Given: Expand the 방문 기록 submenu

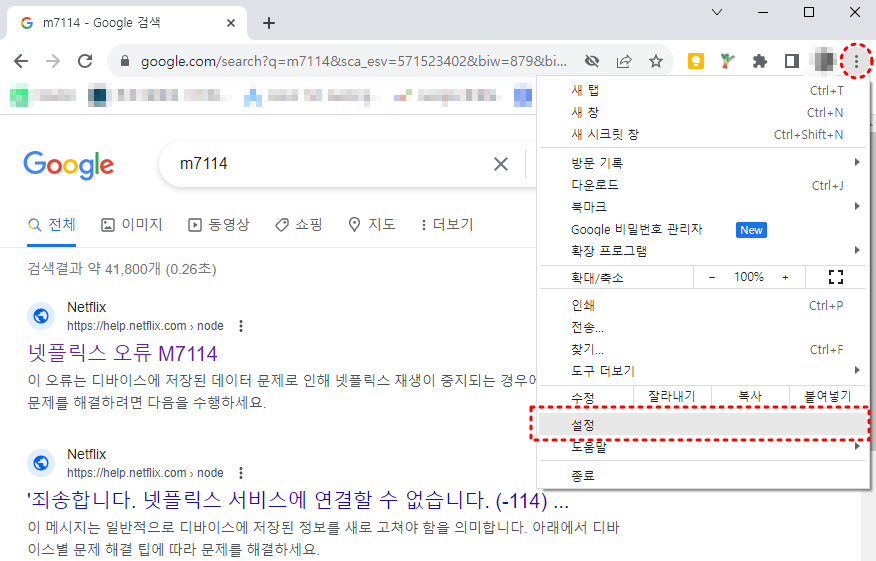Looking at the screenshot, I should pyautogui.click(x=705, y=163).
